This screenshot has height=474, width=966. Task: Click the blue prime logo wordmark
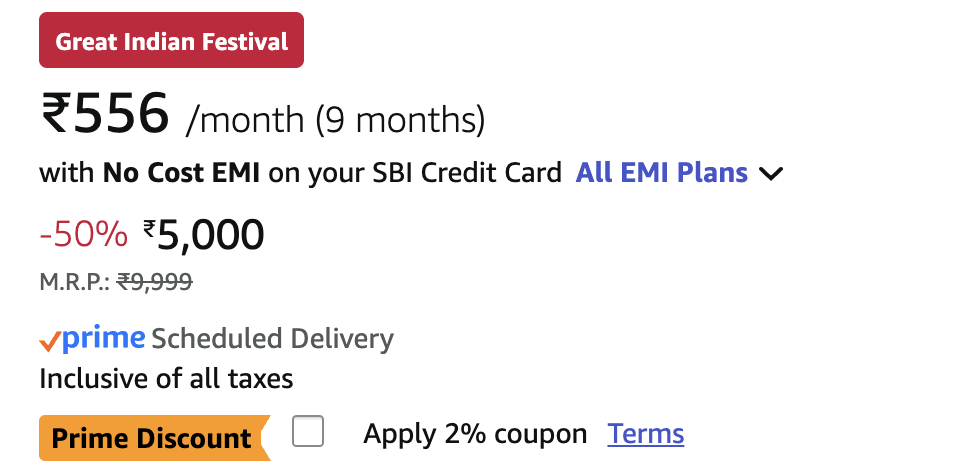(104, 339)
